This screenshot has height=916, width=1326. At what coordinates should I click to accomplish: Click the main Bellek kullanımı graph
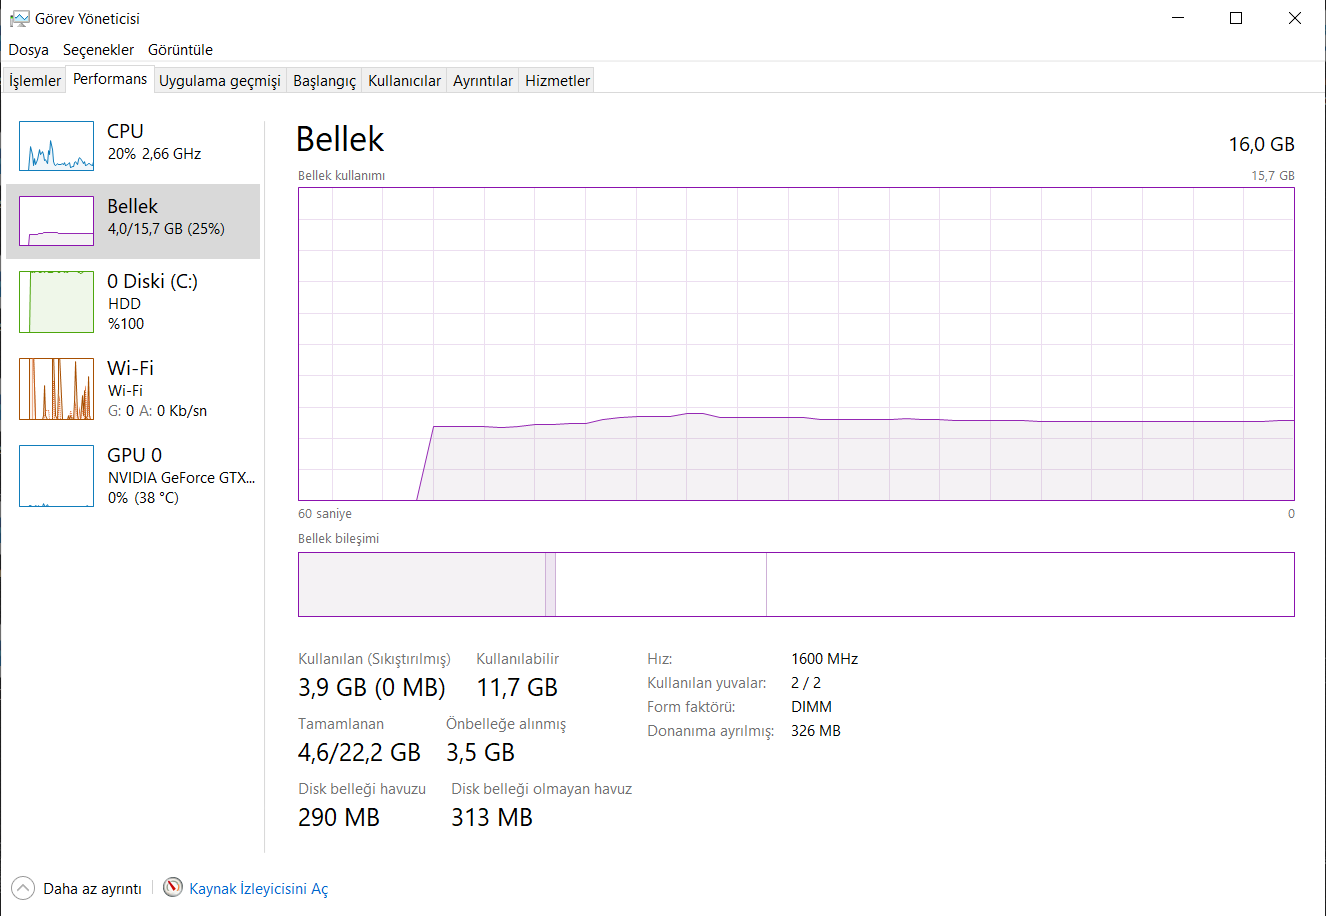pyautogui.click(x=795, y=343)
